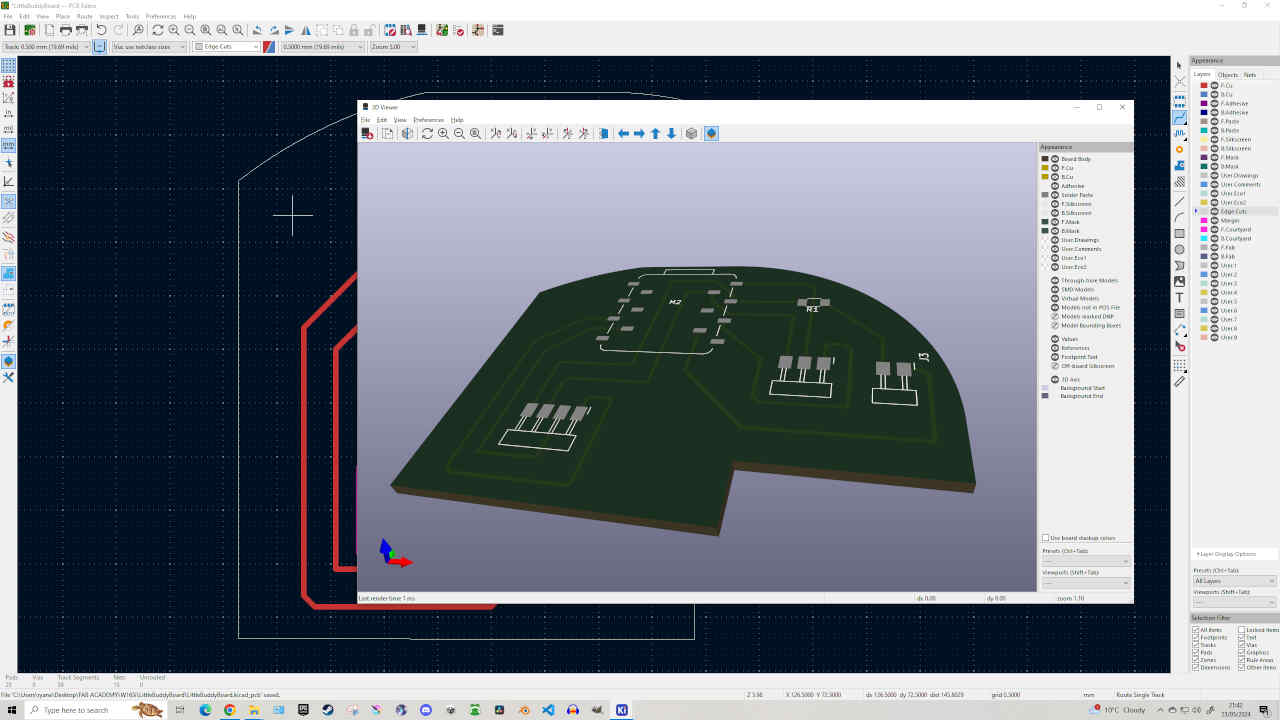Check Use board stackup colors
This screenshot has height=720, width=1280.
[1046, 538]
